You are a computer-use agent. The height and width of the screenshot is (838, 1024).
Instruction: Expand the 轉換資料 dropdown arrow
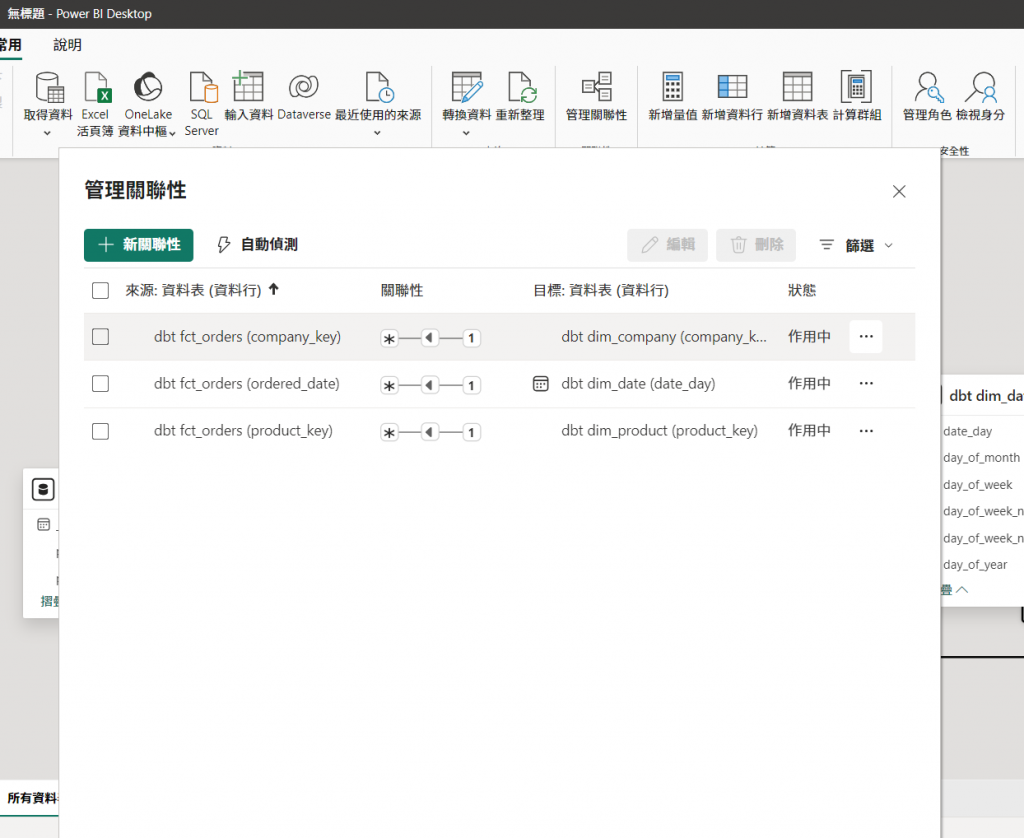click(x=466, y=133)
